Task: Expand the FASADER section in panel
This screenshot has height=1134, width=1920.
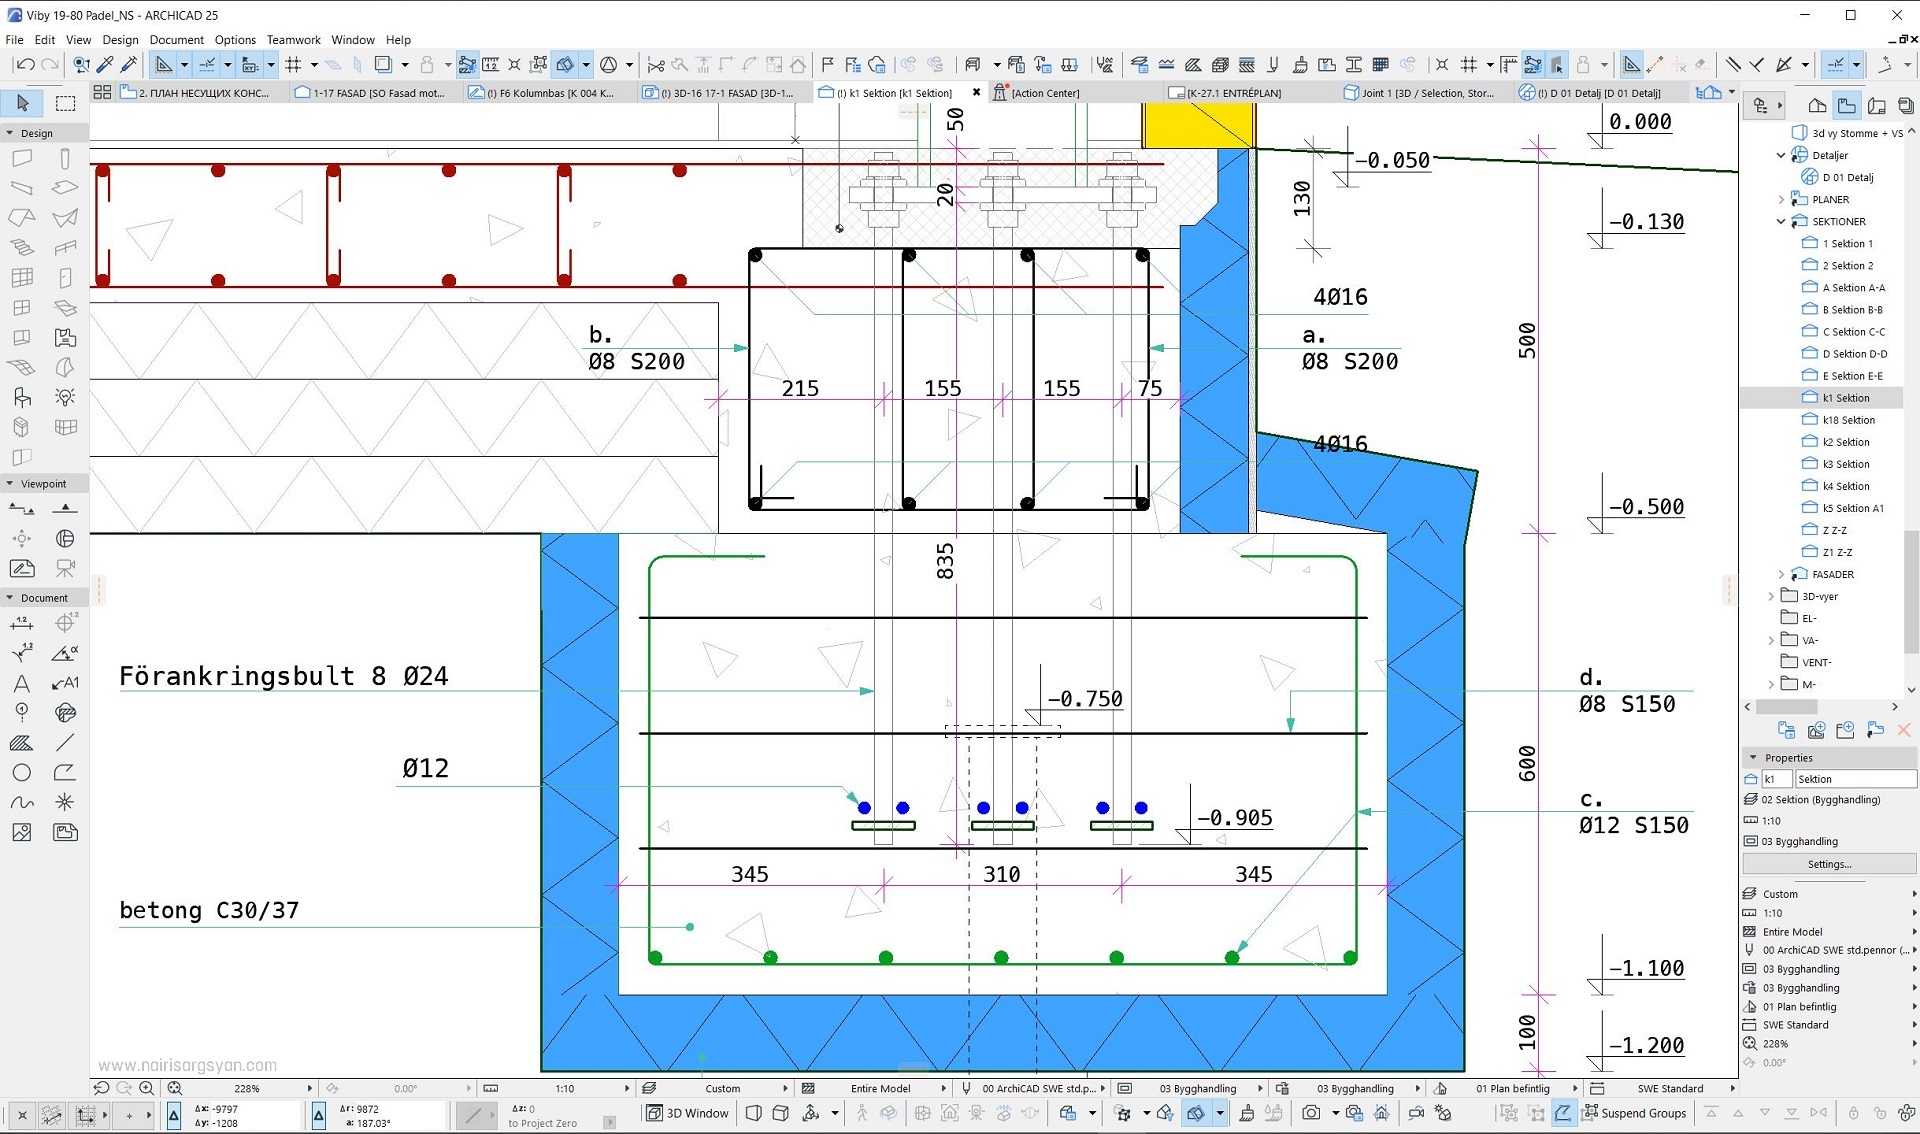Action: [x=1780, y=572]
